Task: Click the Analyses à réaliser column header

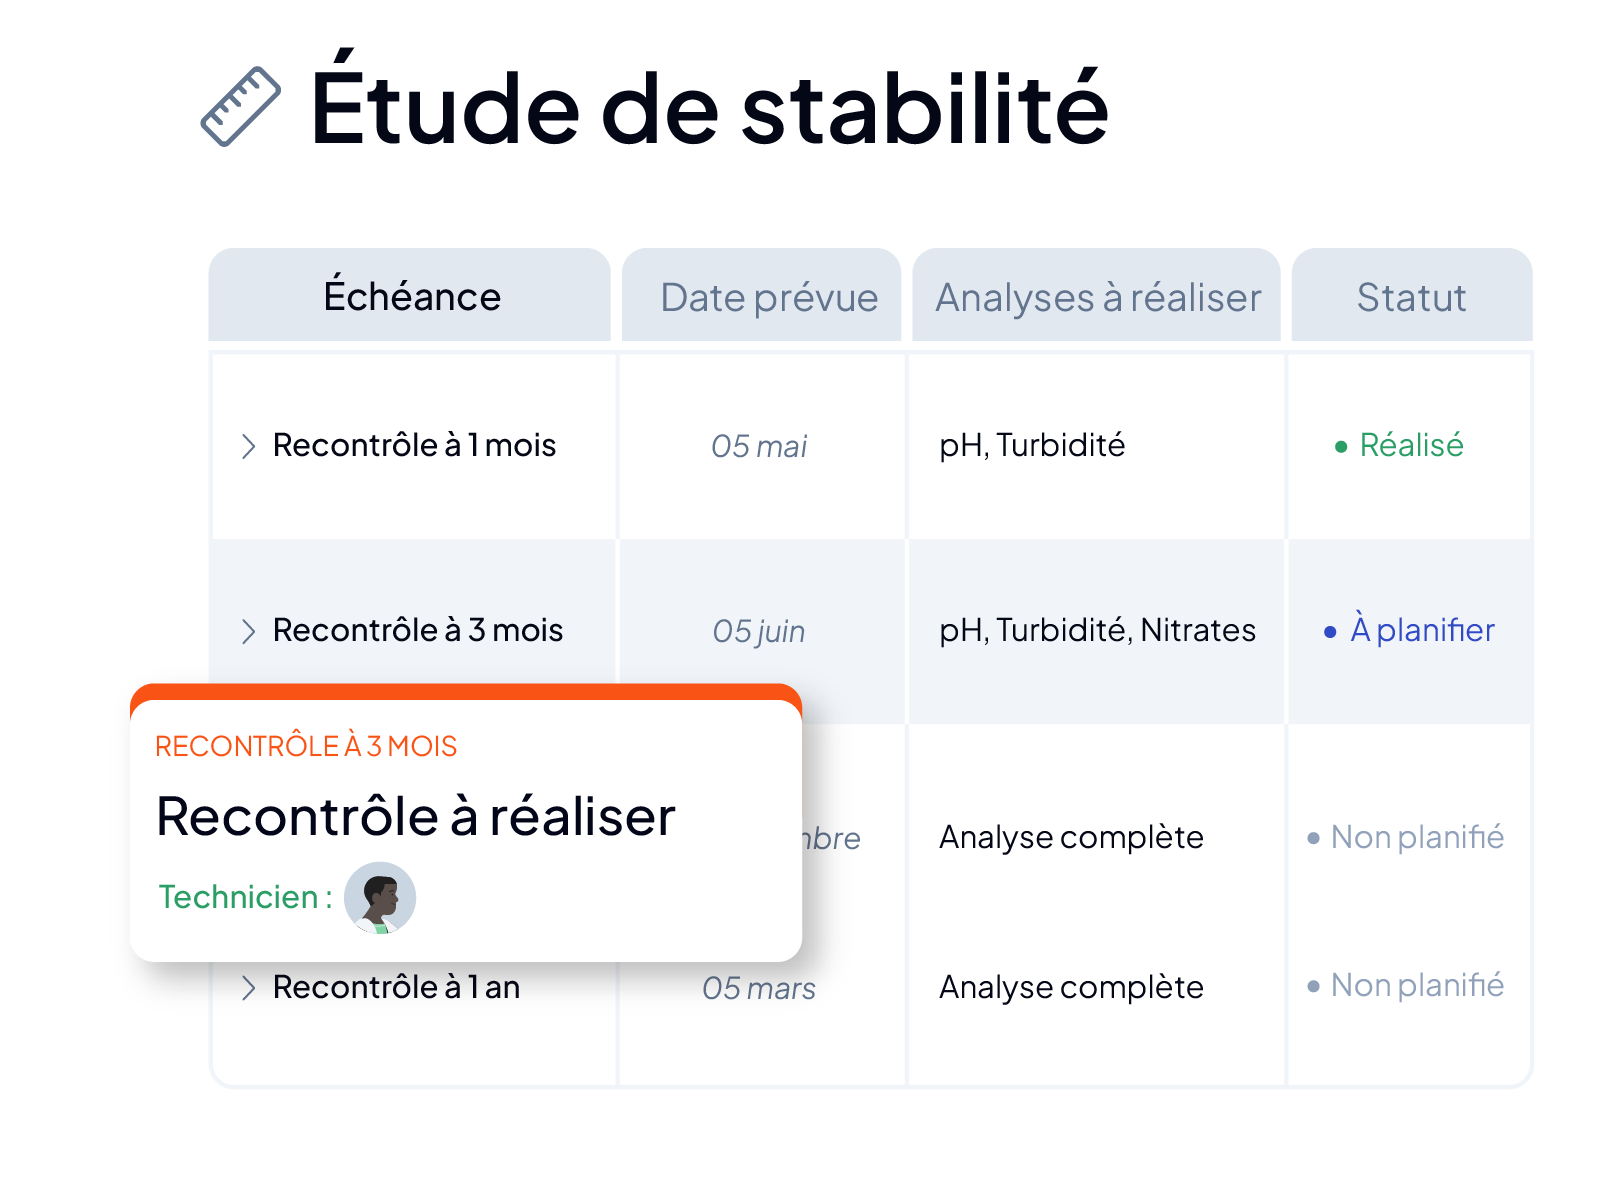Action: tap(1097, 296)
